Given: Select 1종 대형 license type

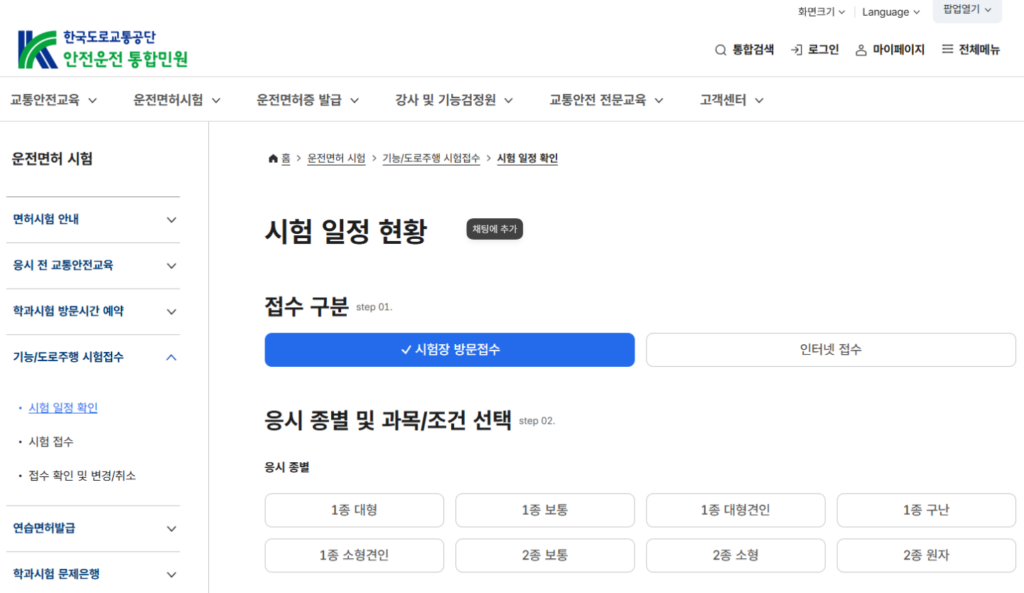Looking at the screenshot, I should 354,510.
